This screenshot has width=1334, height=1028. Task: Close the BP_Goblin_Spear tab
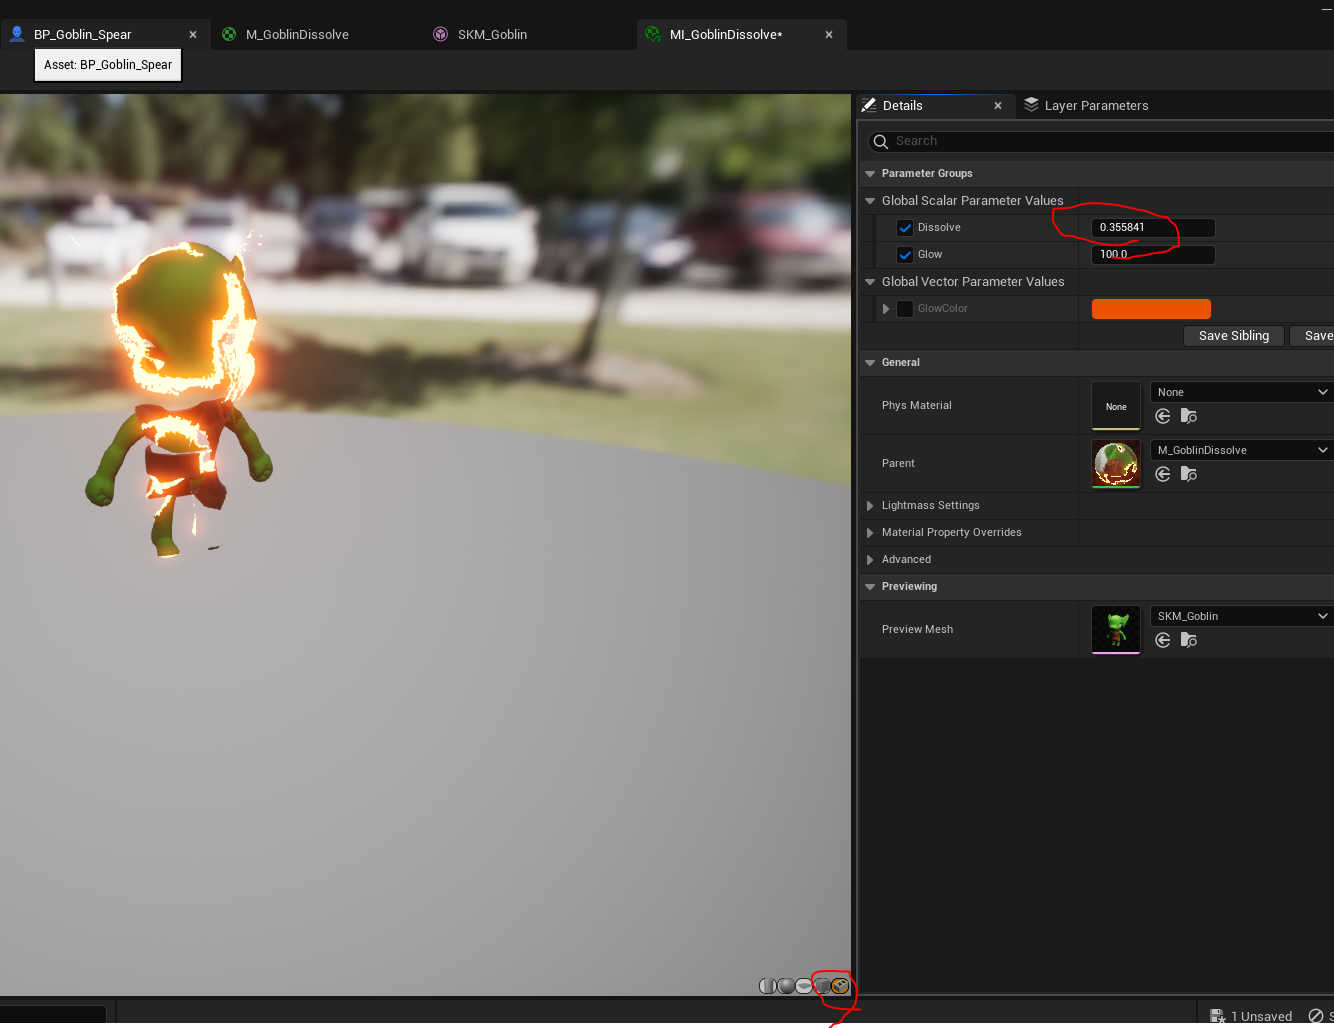pyautogui.click(x=193, y=34)
